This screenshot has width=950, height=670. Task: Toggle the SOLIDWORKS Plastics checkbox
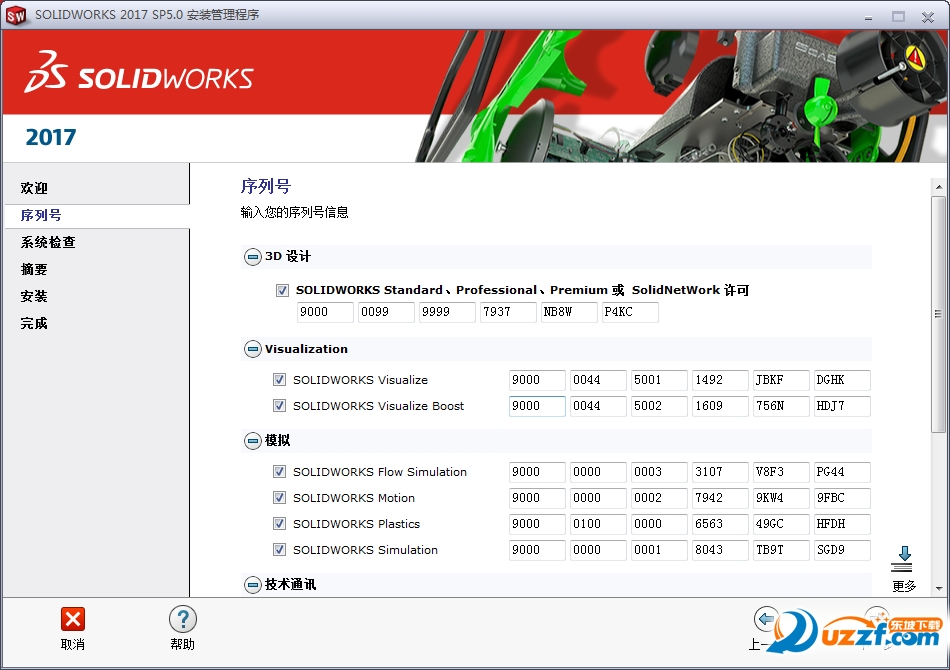(279, 523)
